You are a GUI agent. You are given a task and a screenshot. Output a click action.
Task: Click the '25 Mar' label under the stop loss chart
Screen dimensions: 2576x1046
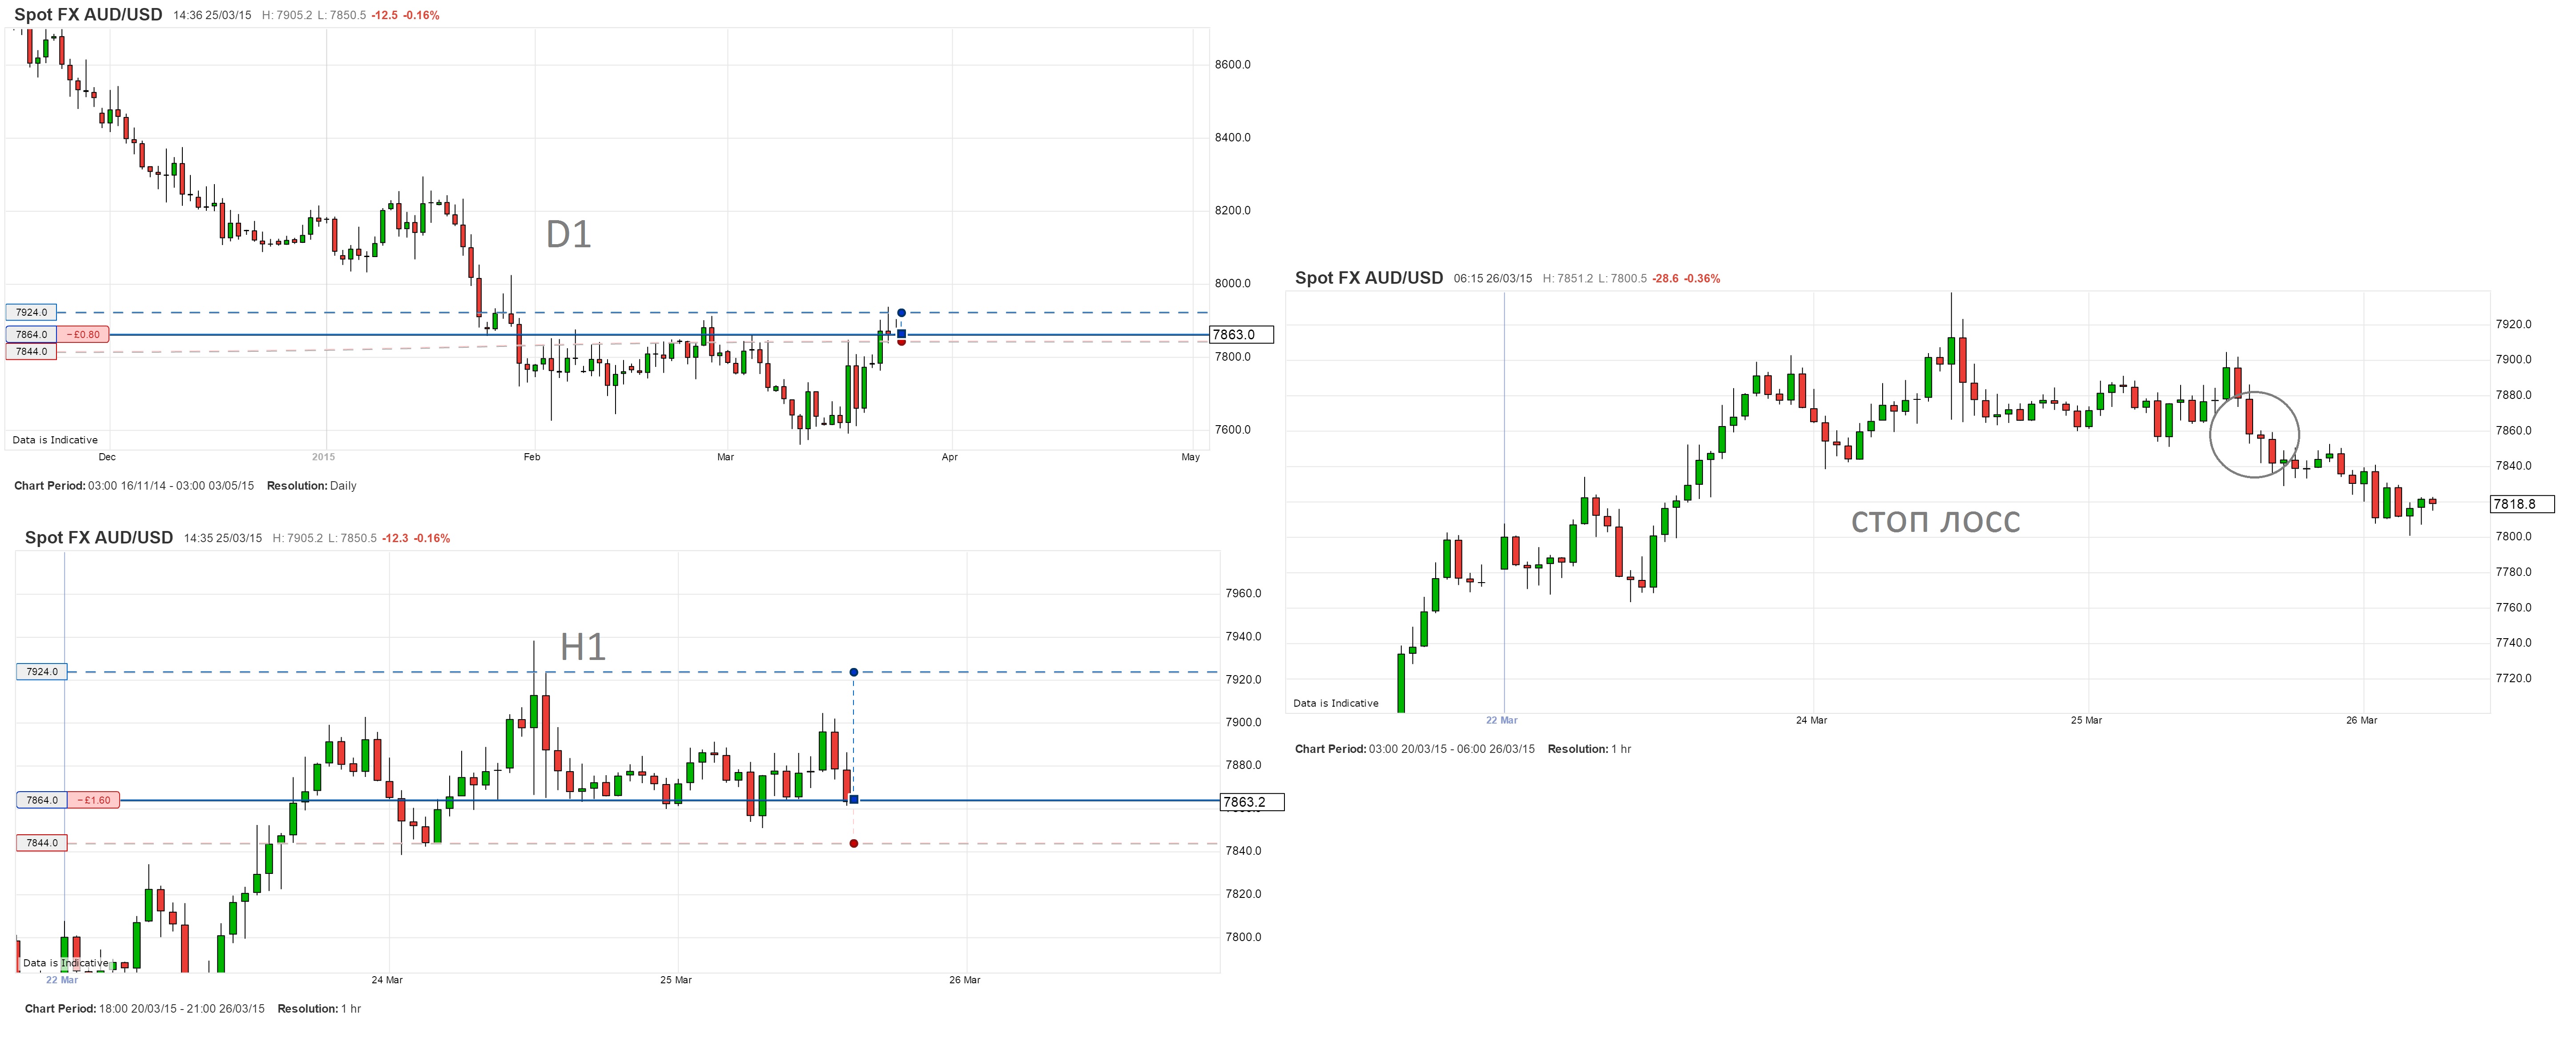coord(2086,721)
